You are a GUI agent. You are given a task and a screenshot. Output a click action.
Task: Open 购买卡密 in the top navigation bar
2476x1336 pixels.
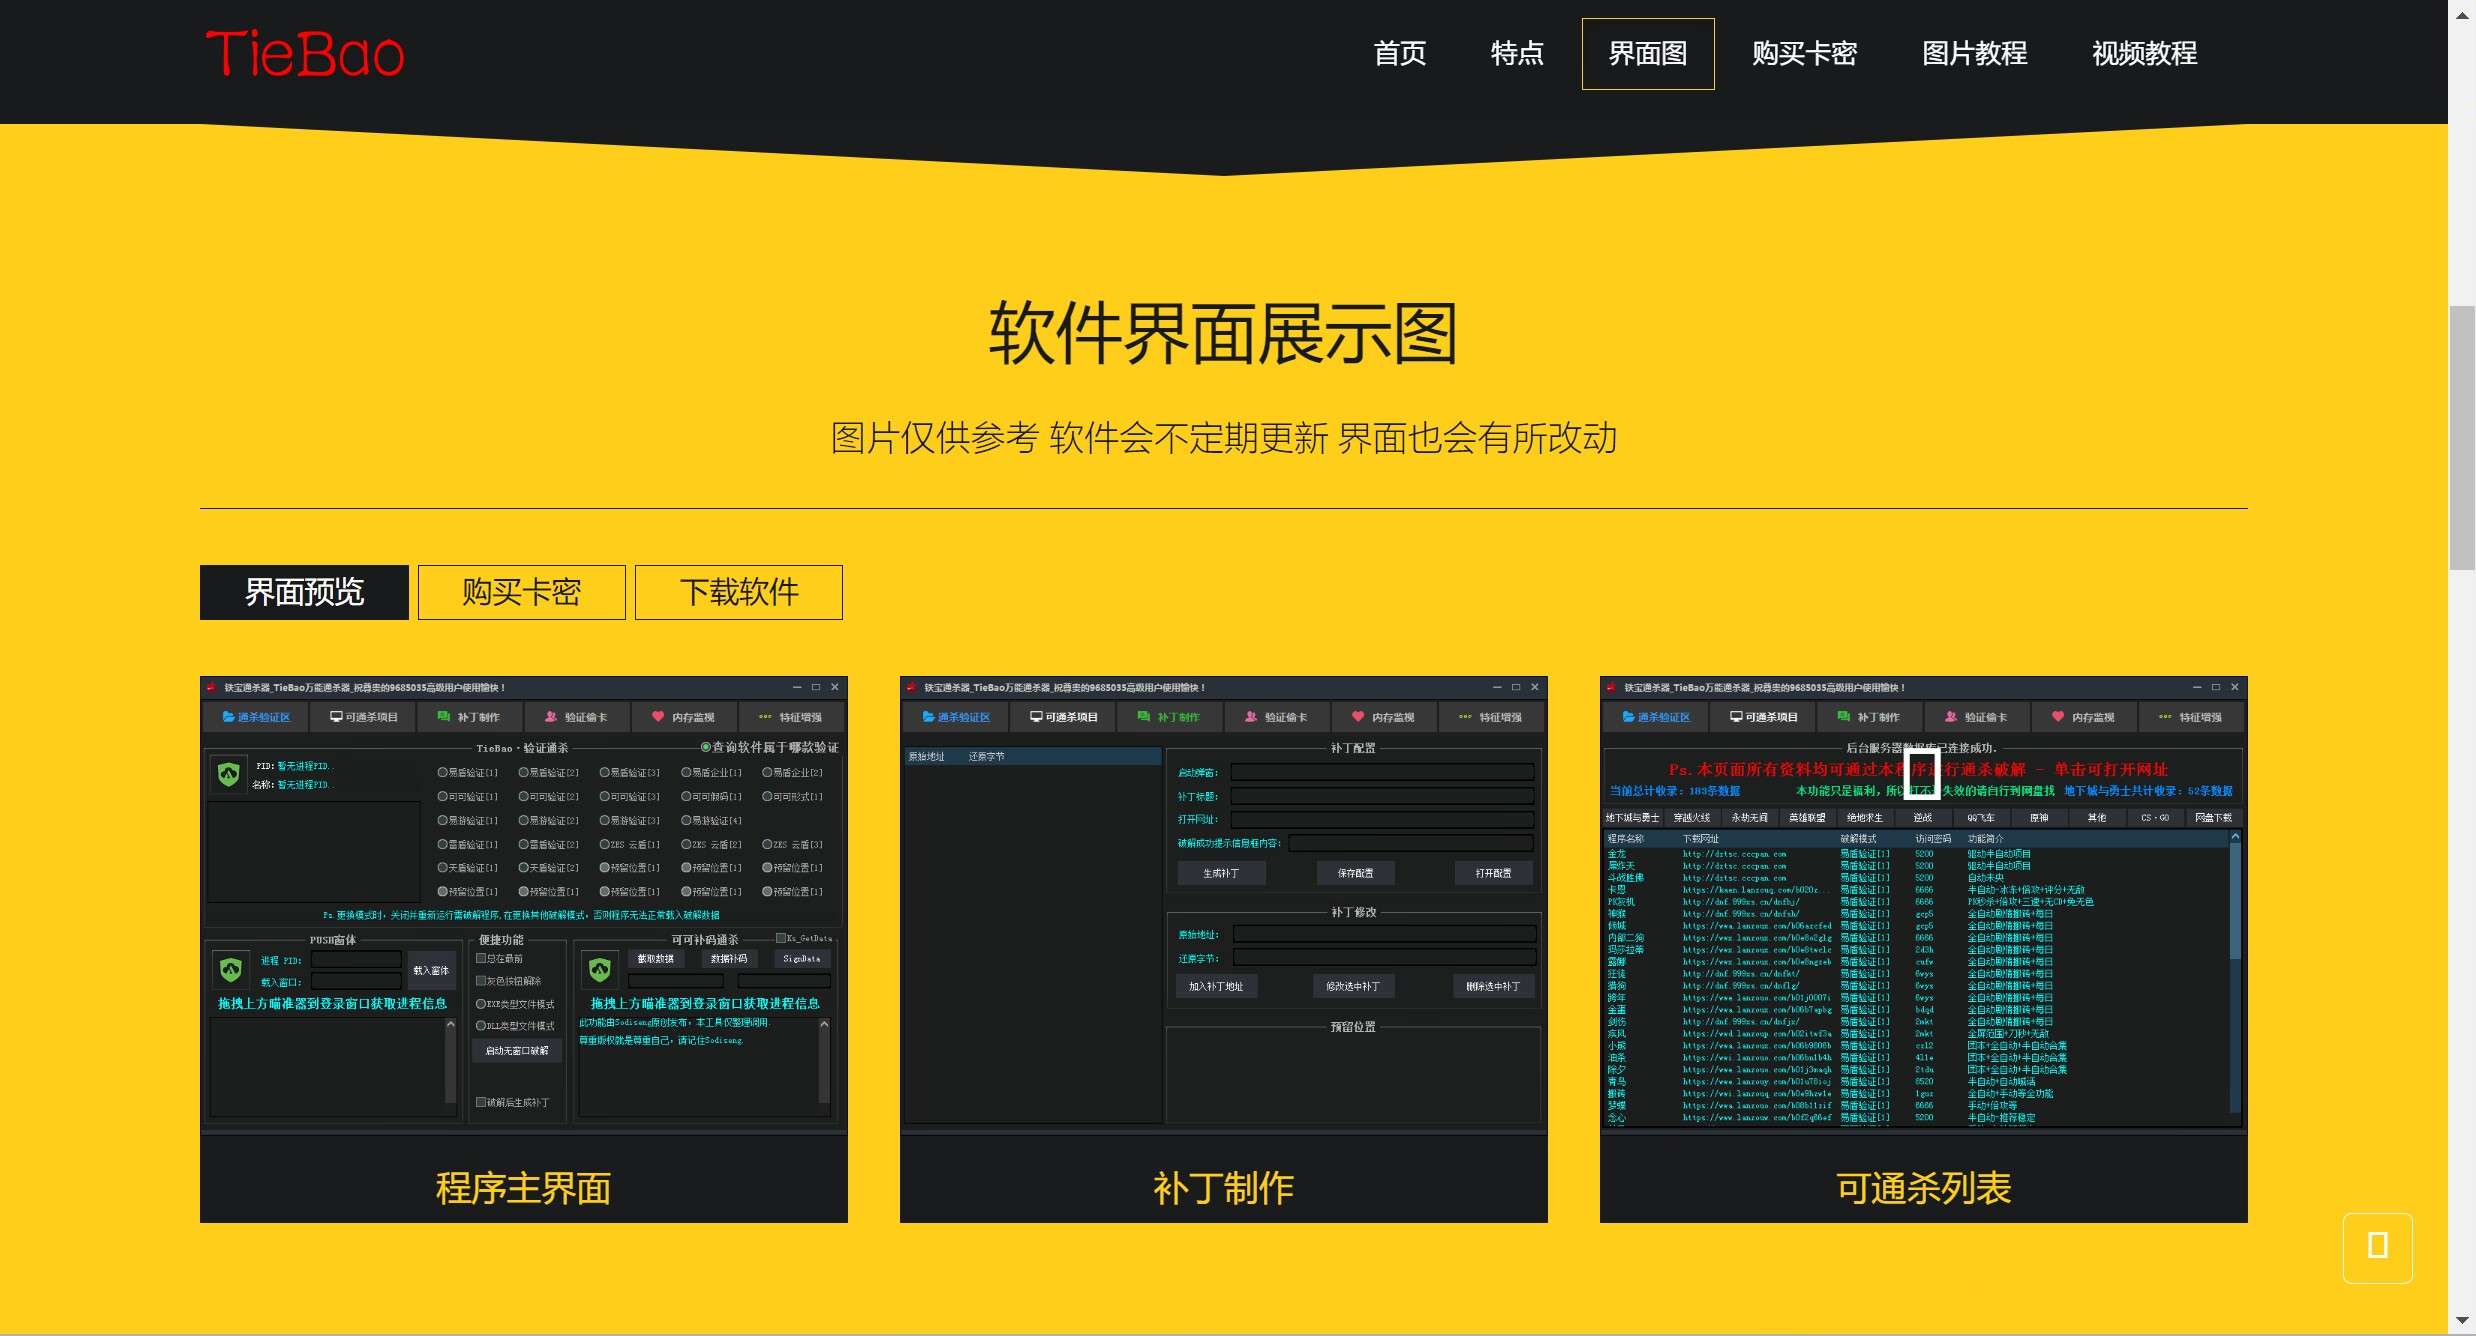(x=1804, y=53)
